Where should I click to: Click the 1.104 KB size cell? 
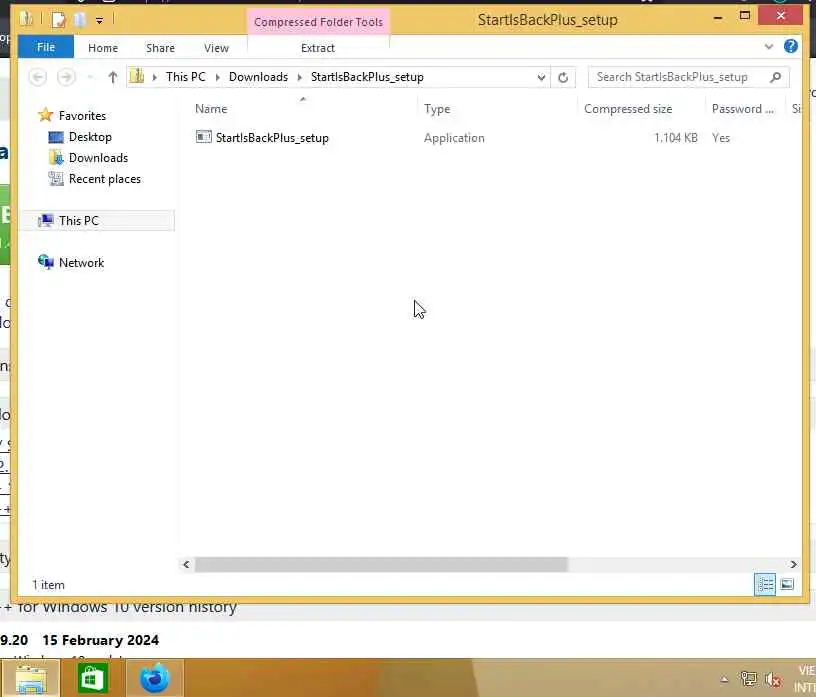click(x=675, y=137)
